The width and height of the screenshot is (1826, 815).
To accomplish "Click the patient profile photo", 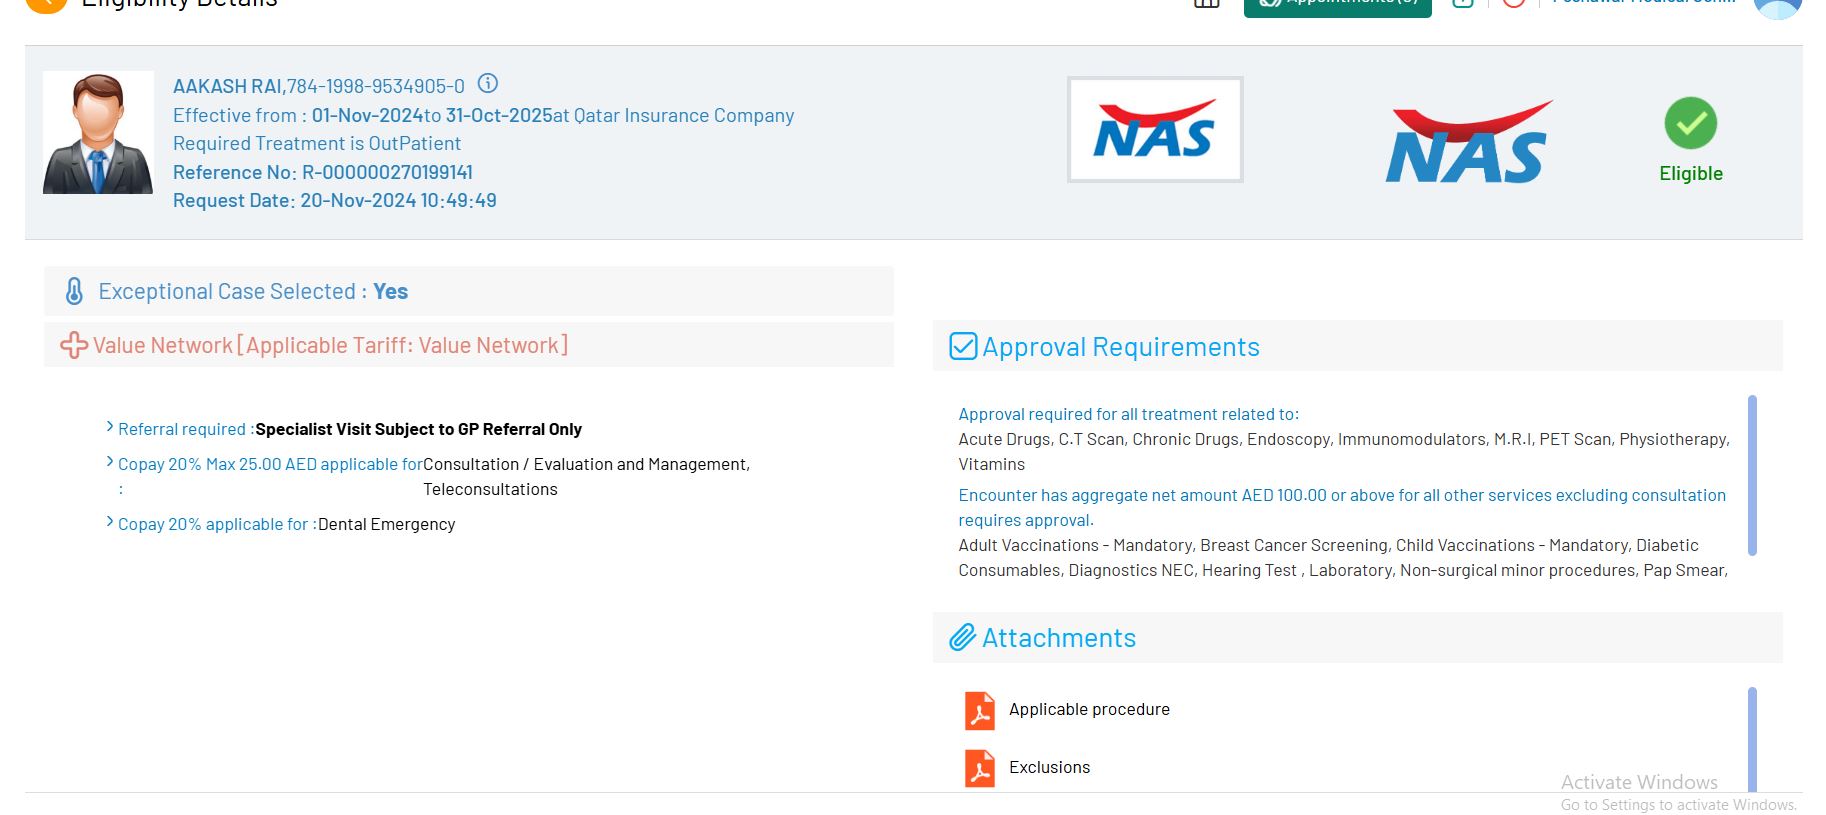I will (98, 133).
